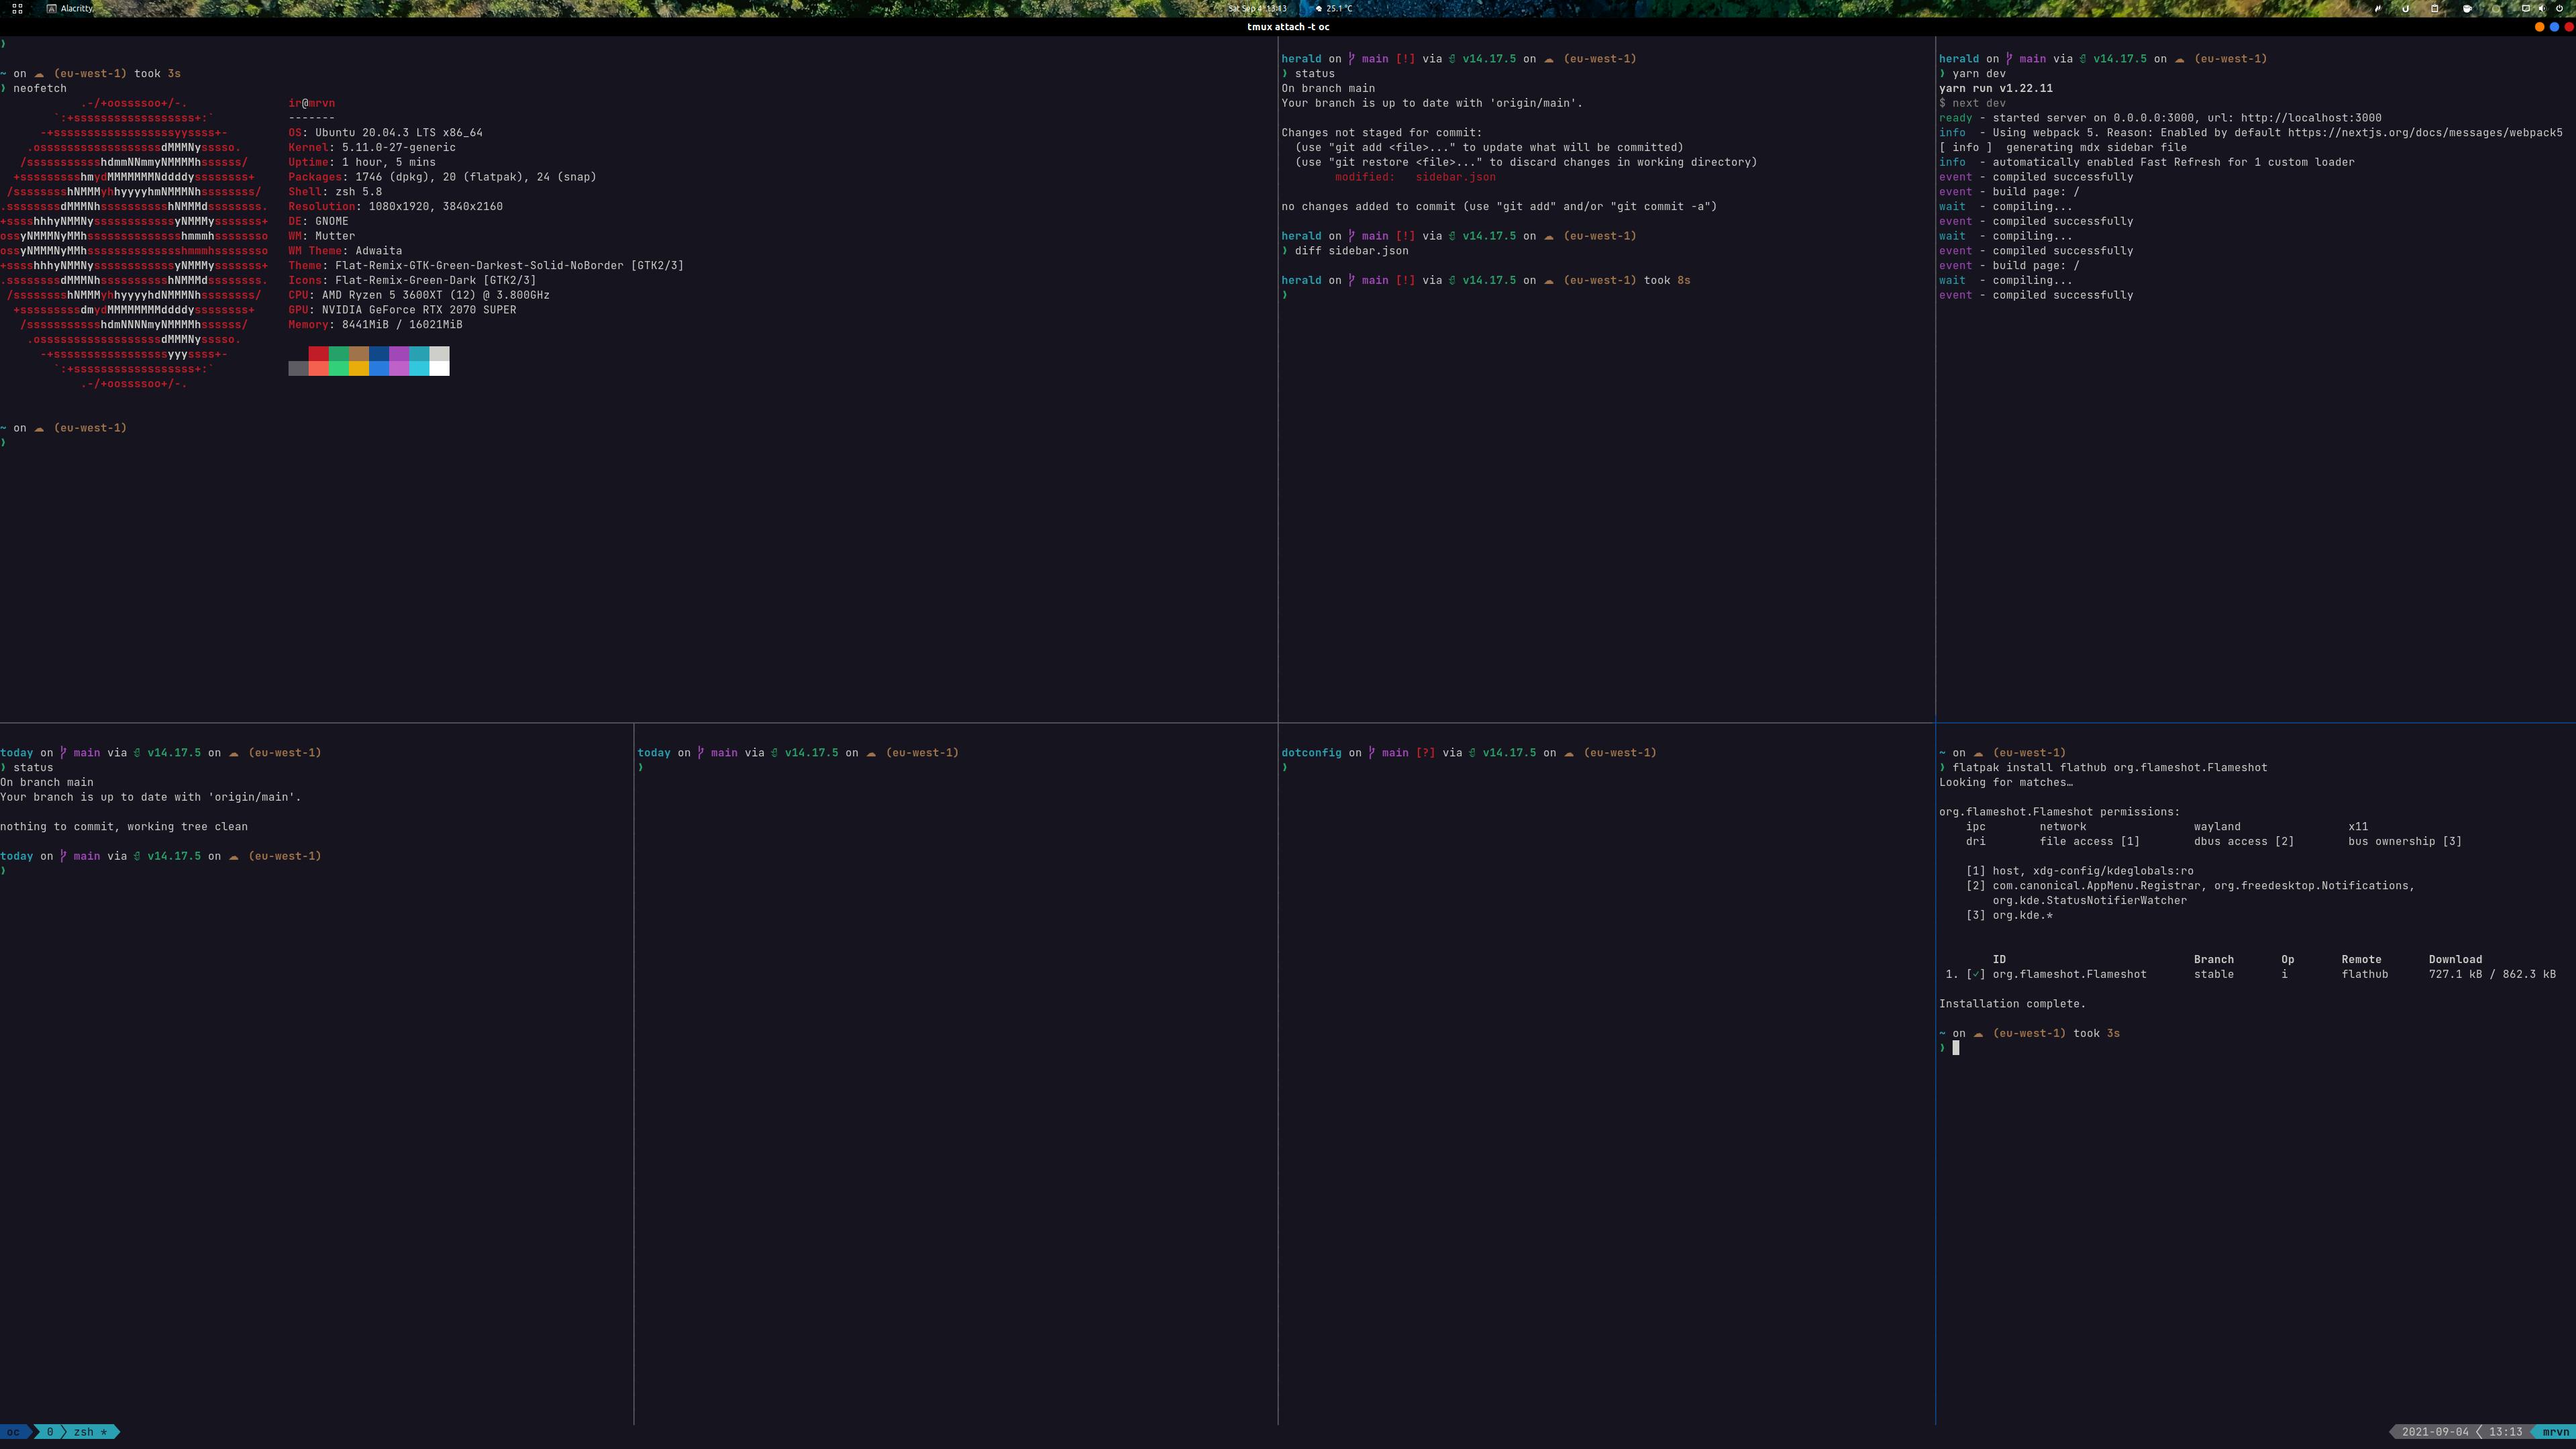Open the nextjs.org webpack5 docs link
2576x1449 pixels.
coord(2424,133)
